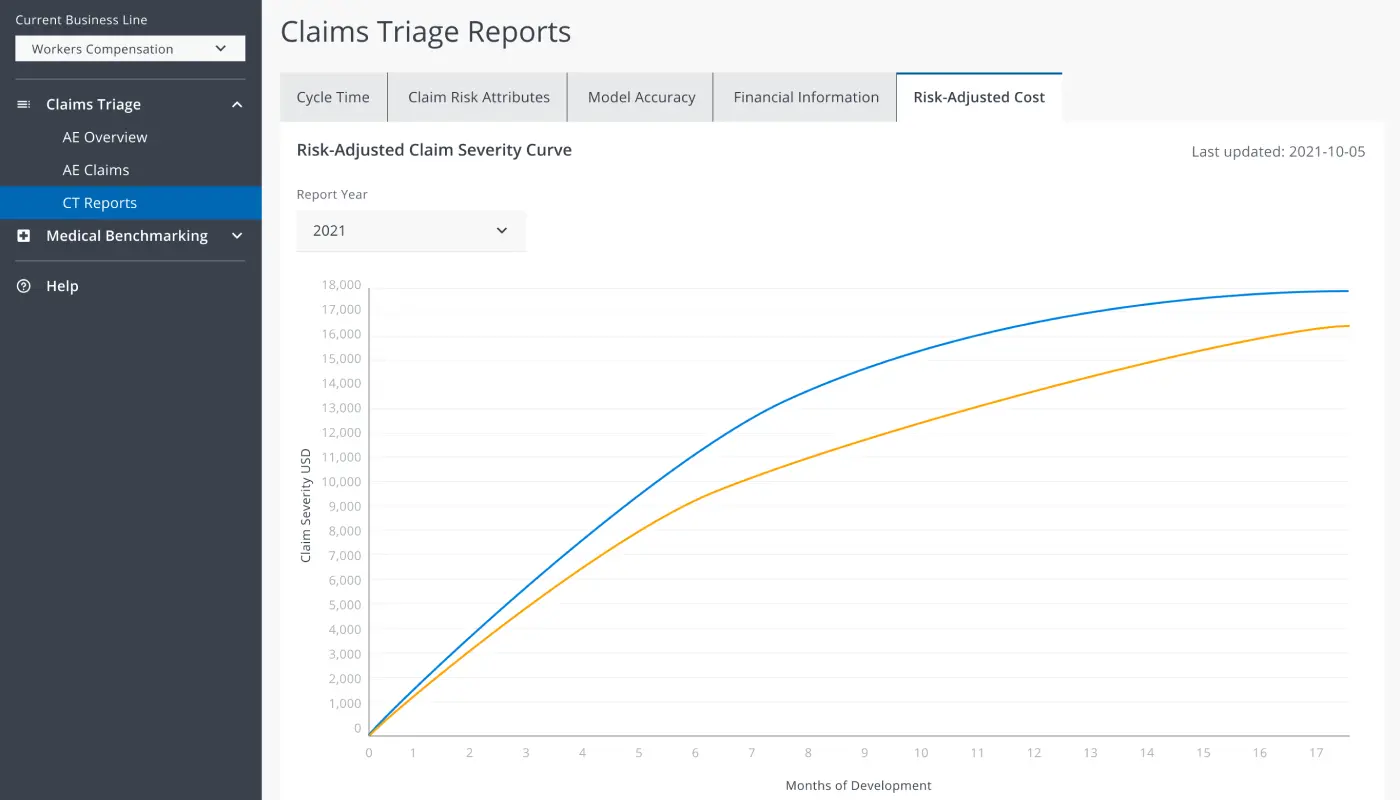Click the Claims Triage list icon
The height and width of the screenshot is (800, 1400).
22,104
